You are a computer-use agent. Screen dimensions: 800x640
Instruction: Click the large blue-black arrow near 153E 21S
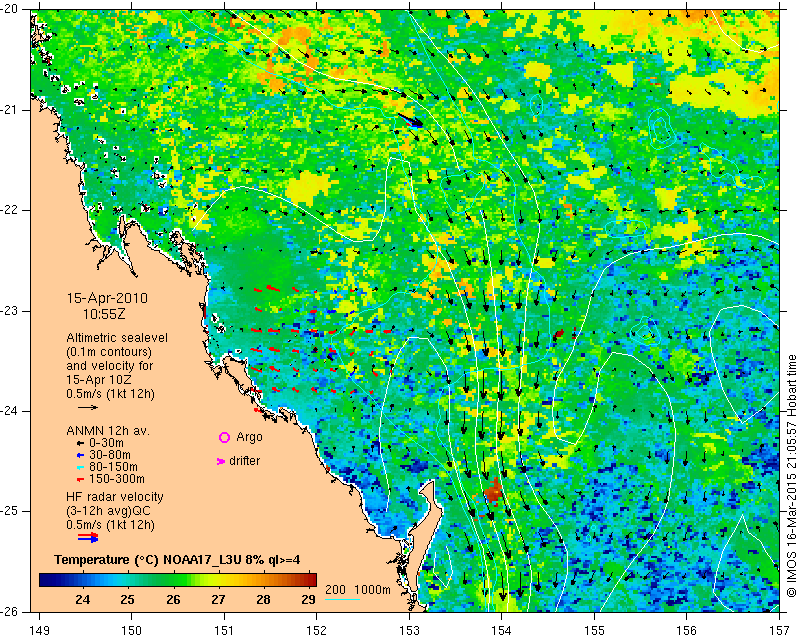pyautogui.click(x=411, y=120)
